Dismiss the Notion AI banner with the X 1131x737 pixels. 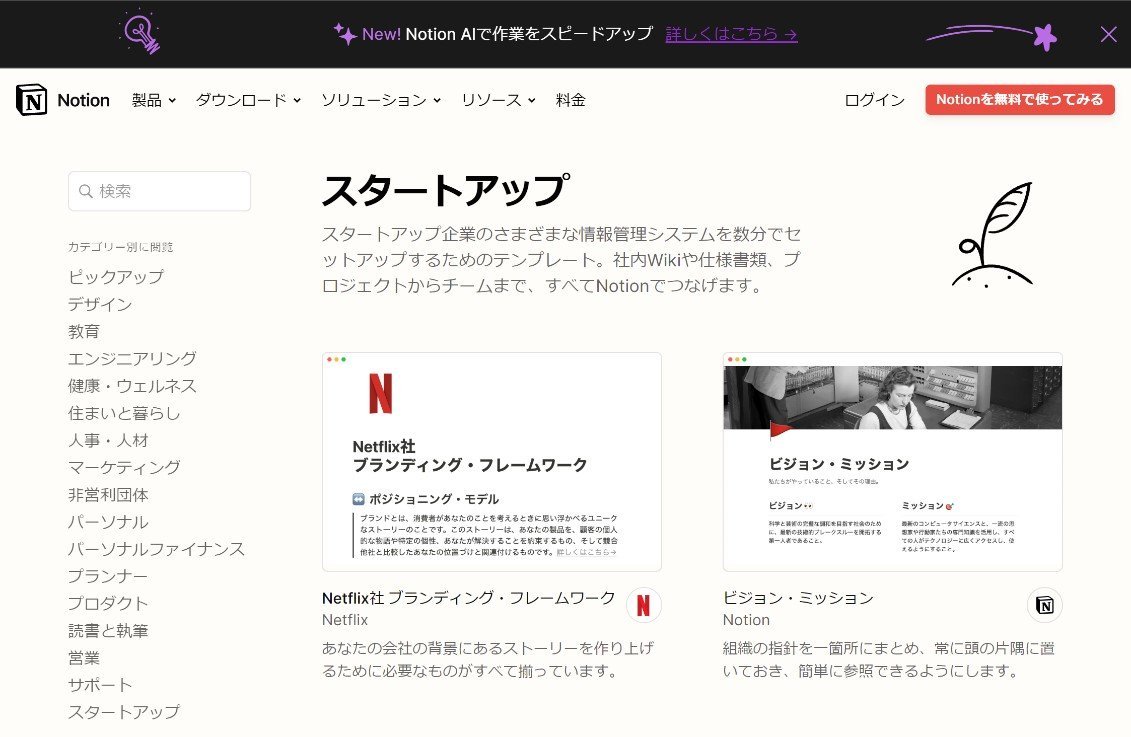(1109, 34)
